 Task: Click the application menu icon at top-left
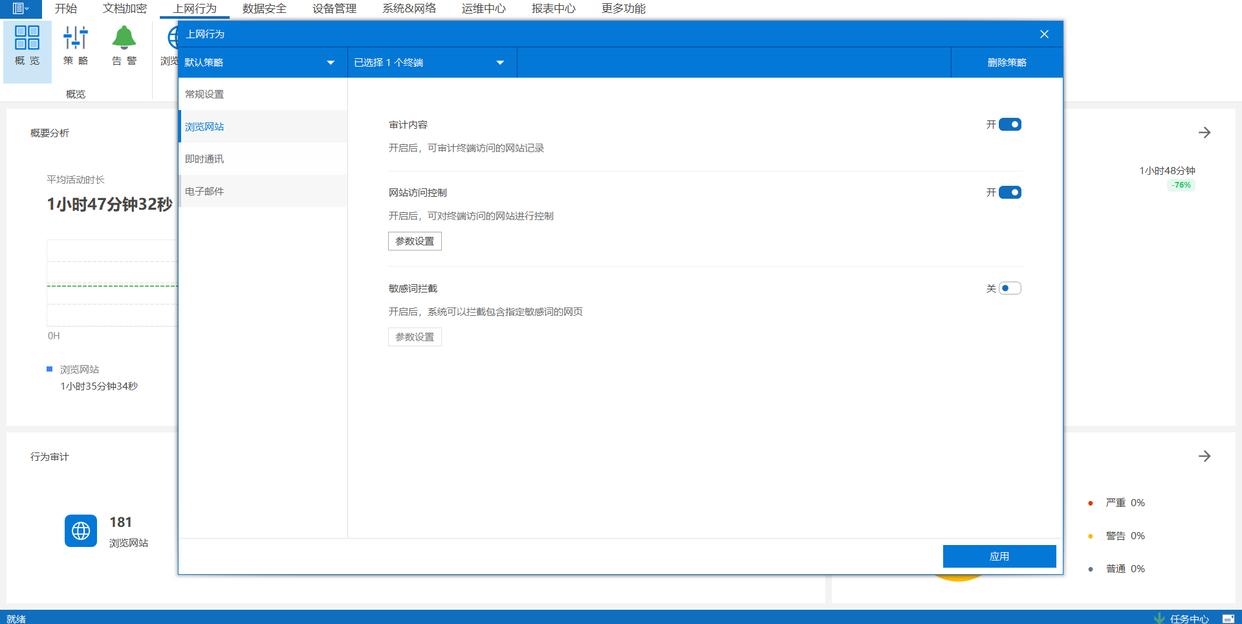19,8
